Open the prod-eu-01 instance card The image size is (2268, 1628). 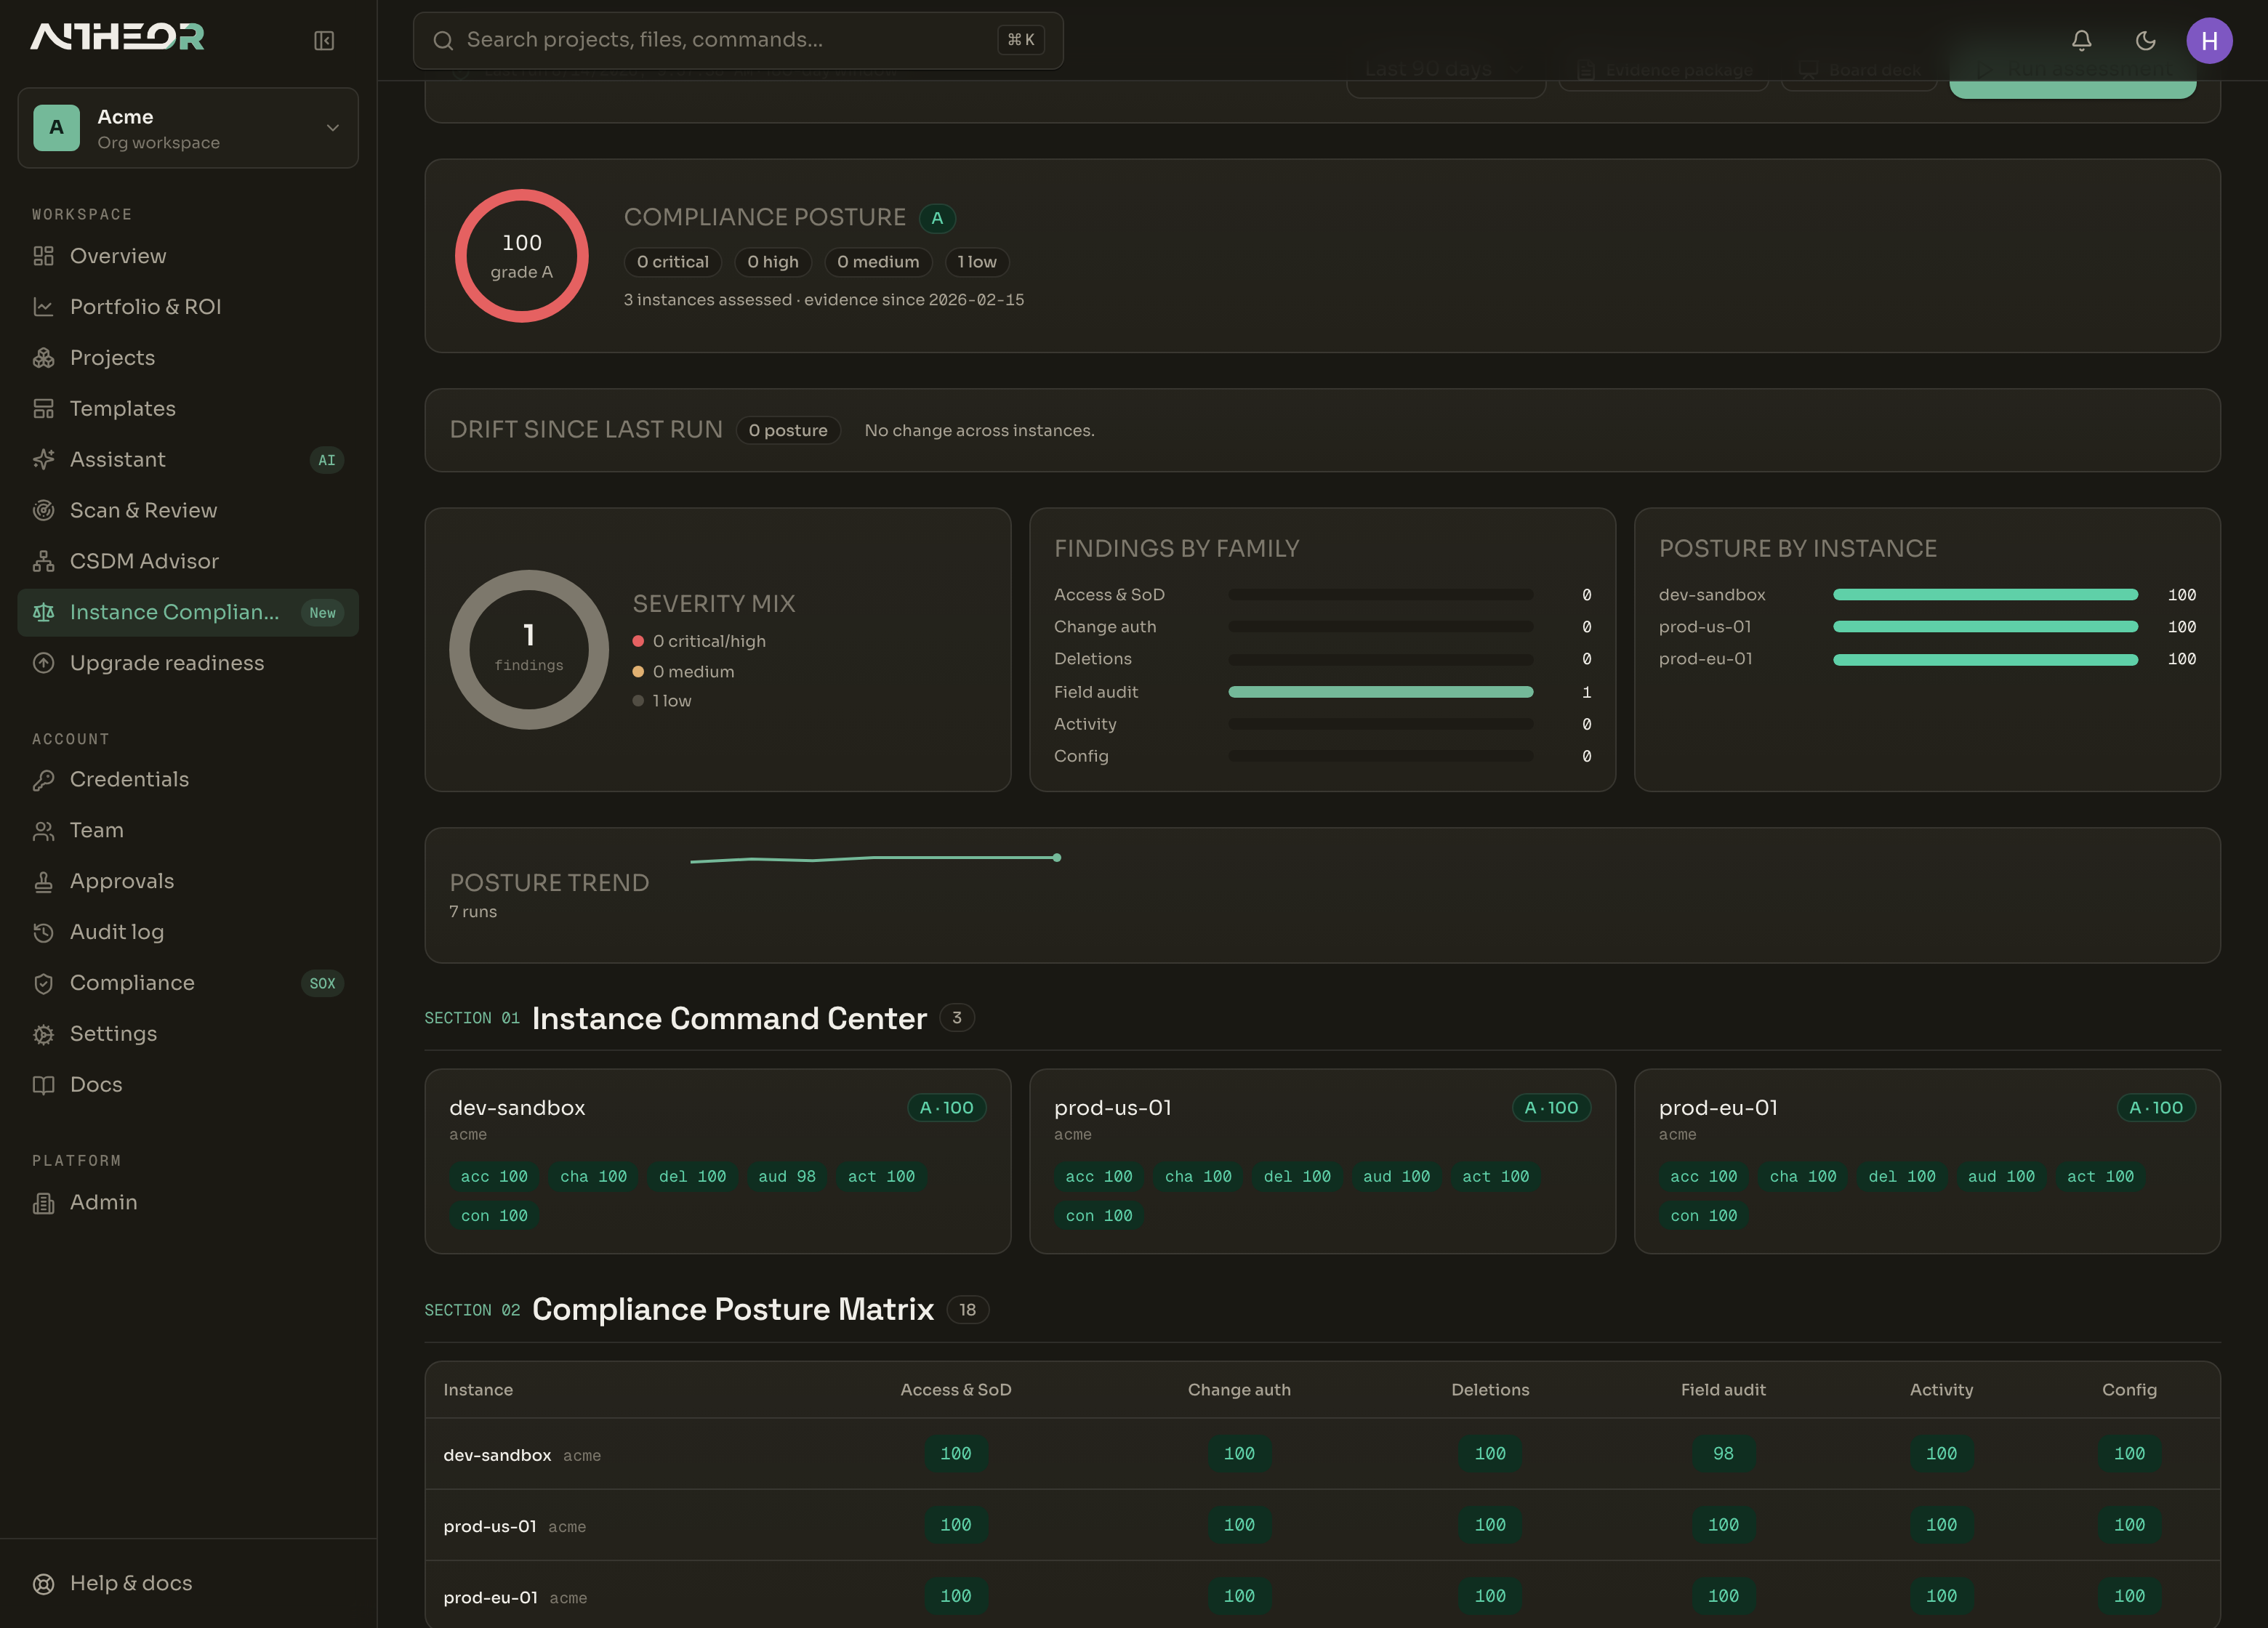(1927, 1161)
